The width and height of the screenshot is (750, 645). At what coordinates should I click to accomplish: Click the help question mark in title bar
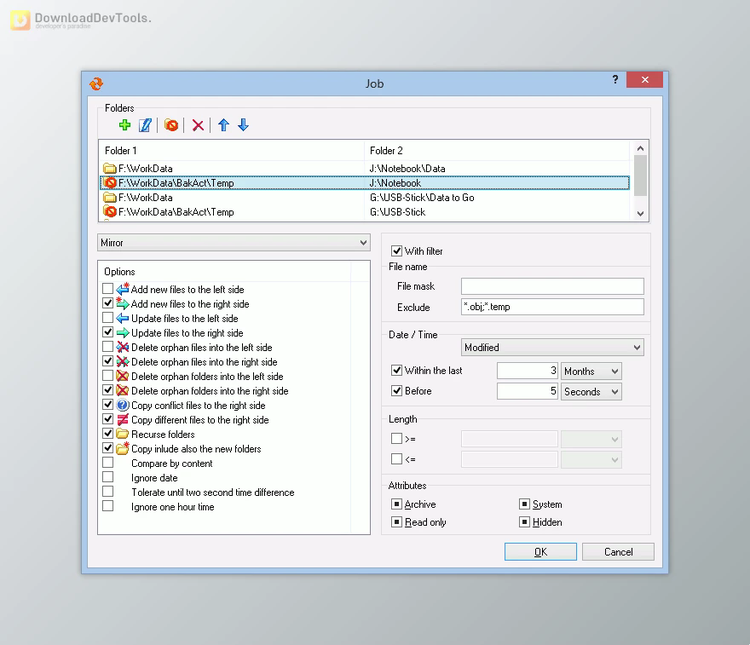[x=615, y=79]
